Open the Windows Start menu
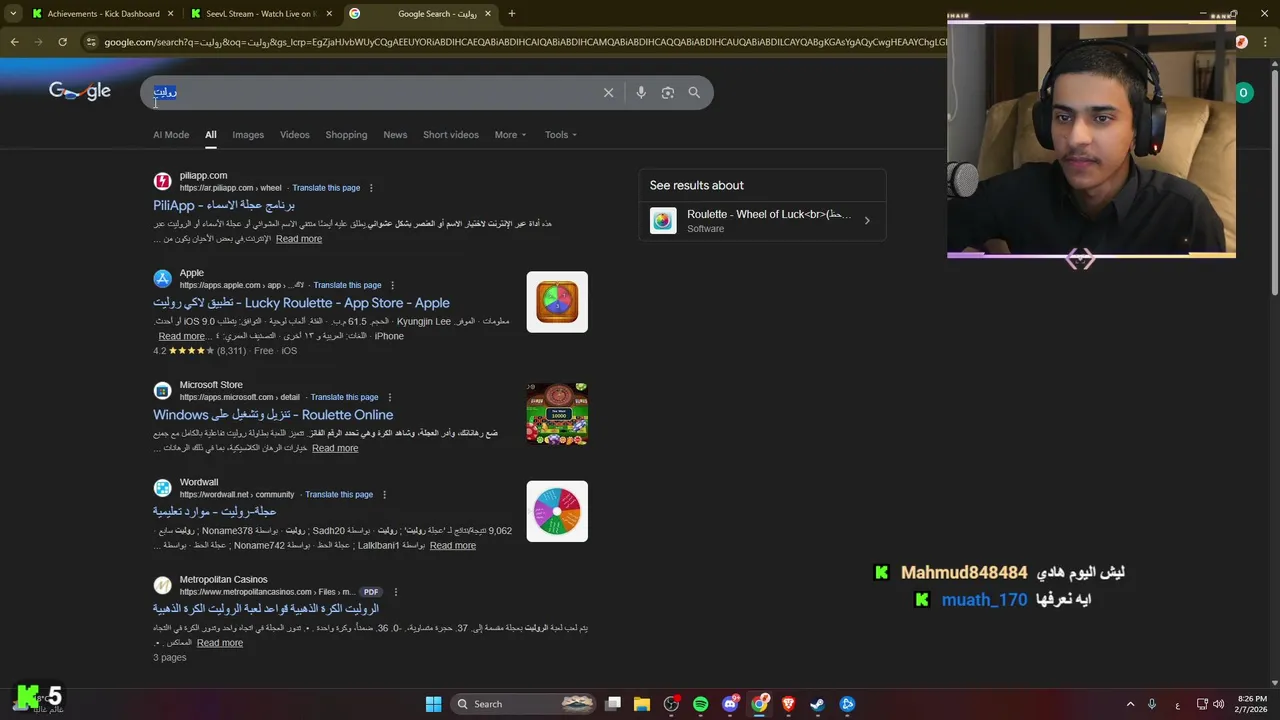The width and height of the screenshot is (1280, 720). (433, 704)
